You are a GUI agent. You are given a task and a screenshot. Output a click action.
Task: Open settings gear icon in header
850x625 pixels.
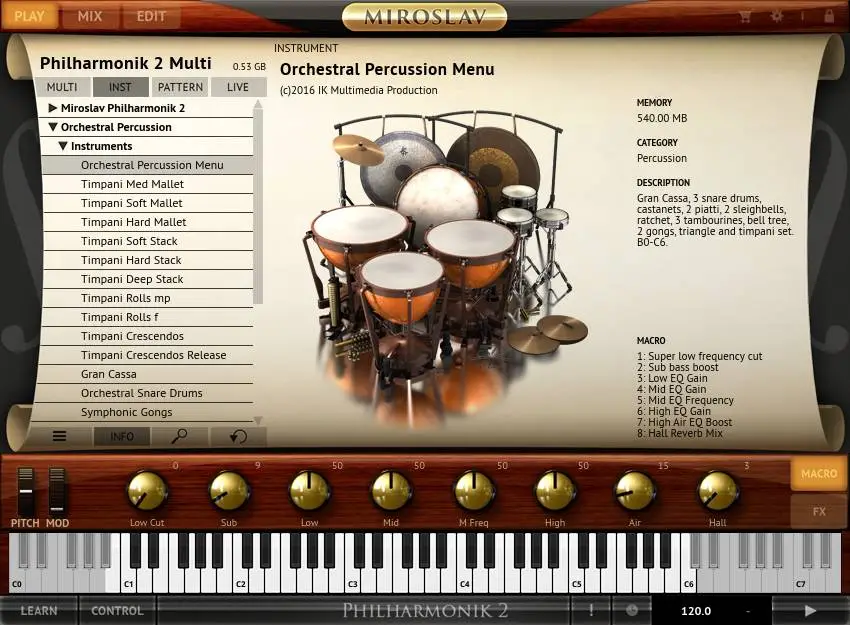click(x=777, y=16)
